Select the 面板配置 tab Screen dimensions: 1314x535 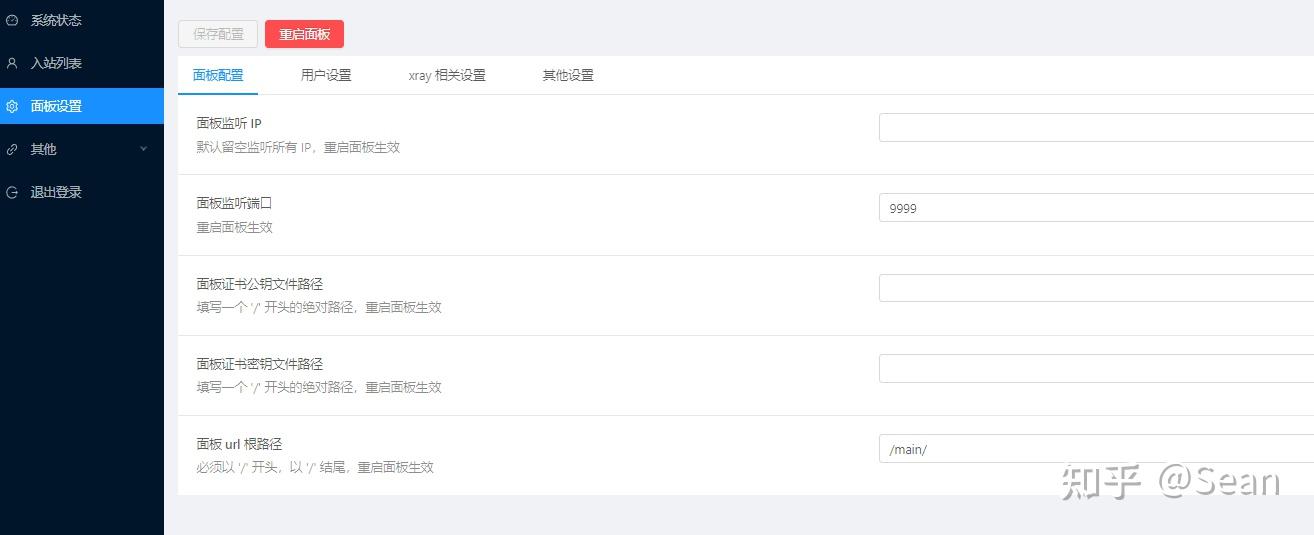[x=218, y=75]
